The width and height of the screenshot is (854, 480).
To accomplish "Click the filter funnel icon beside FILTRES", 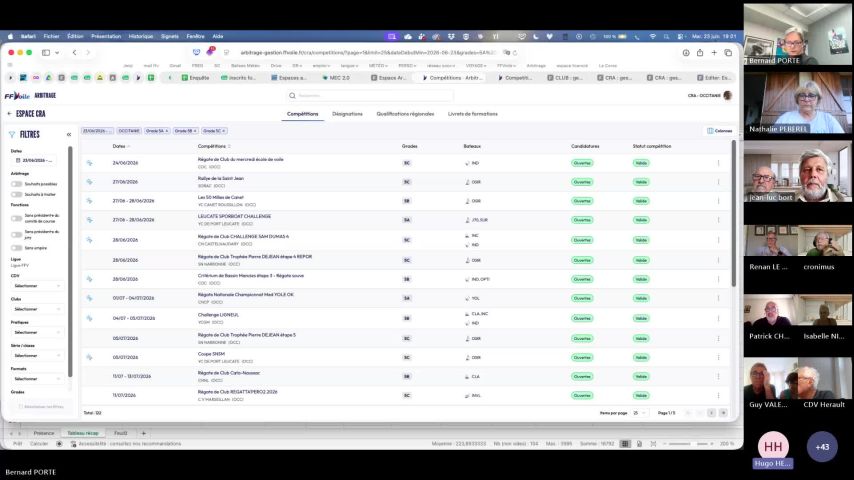I will point(12,134).
